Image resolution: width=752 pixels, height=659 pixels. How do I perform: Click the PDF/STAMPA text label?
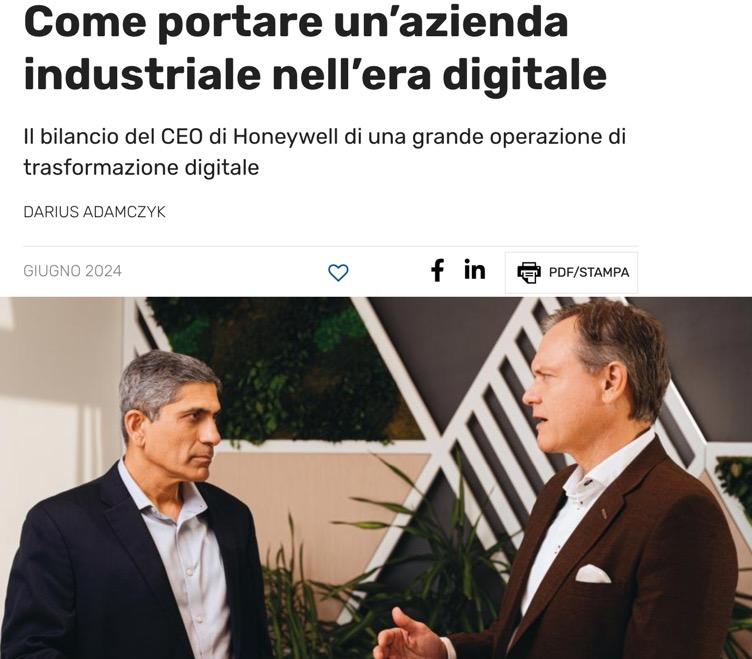click(x=589, y=272)
